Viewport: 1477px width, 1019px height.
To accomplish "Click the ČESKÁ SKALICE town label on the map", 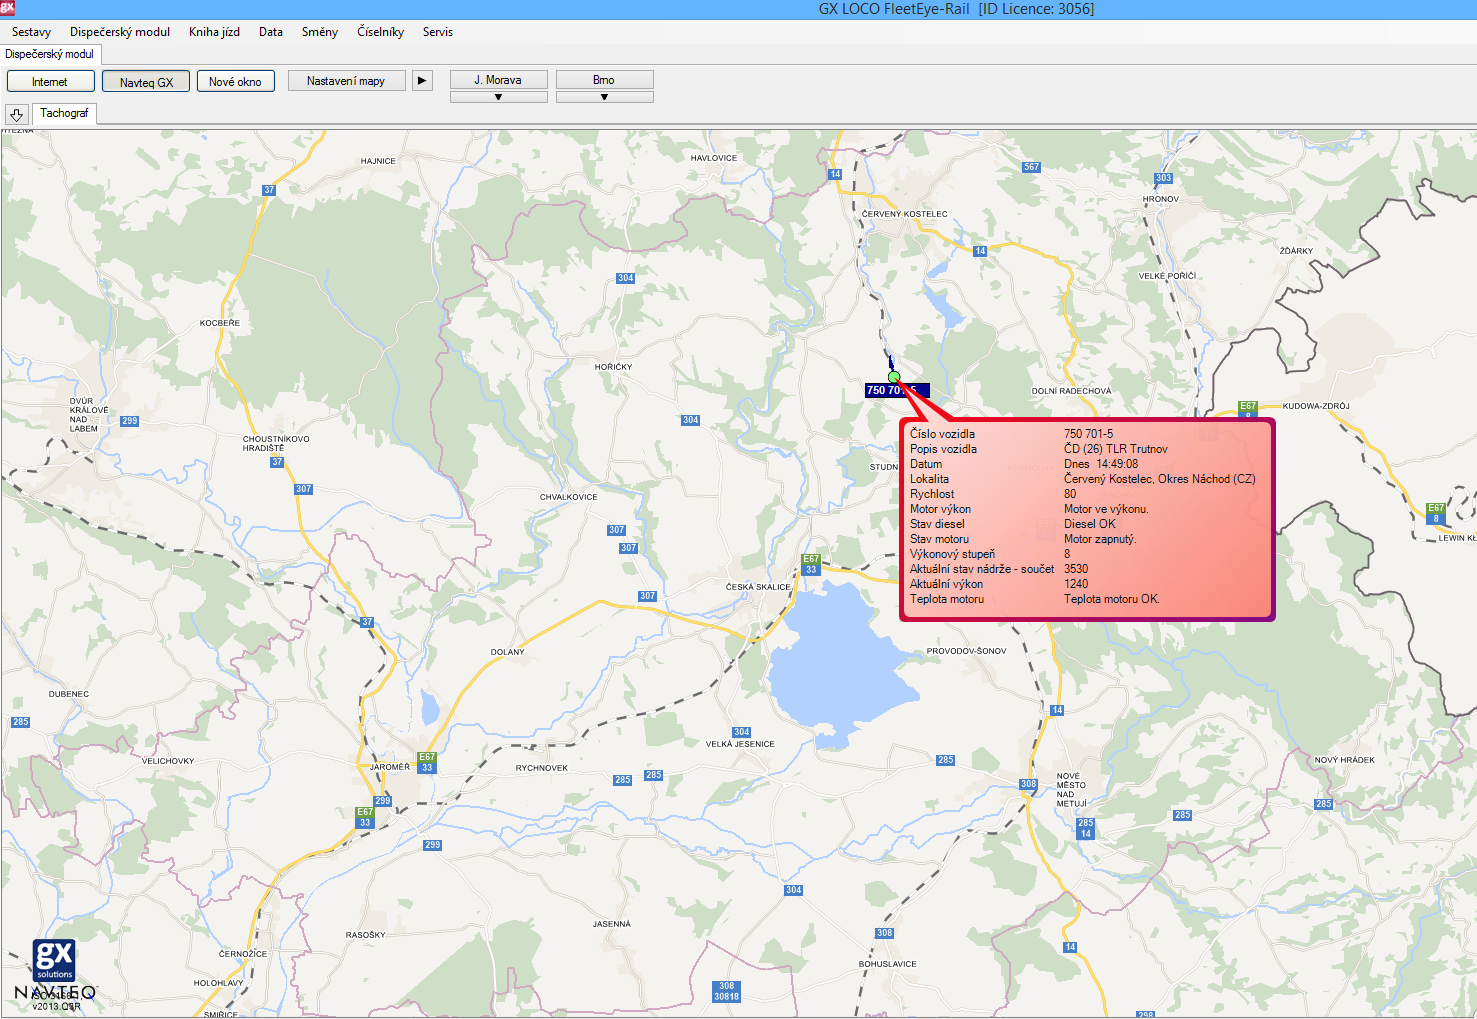I will click(757, 587).
